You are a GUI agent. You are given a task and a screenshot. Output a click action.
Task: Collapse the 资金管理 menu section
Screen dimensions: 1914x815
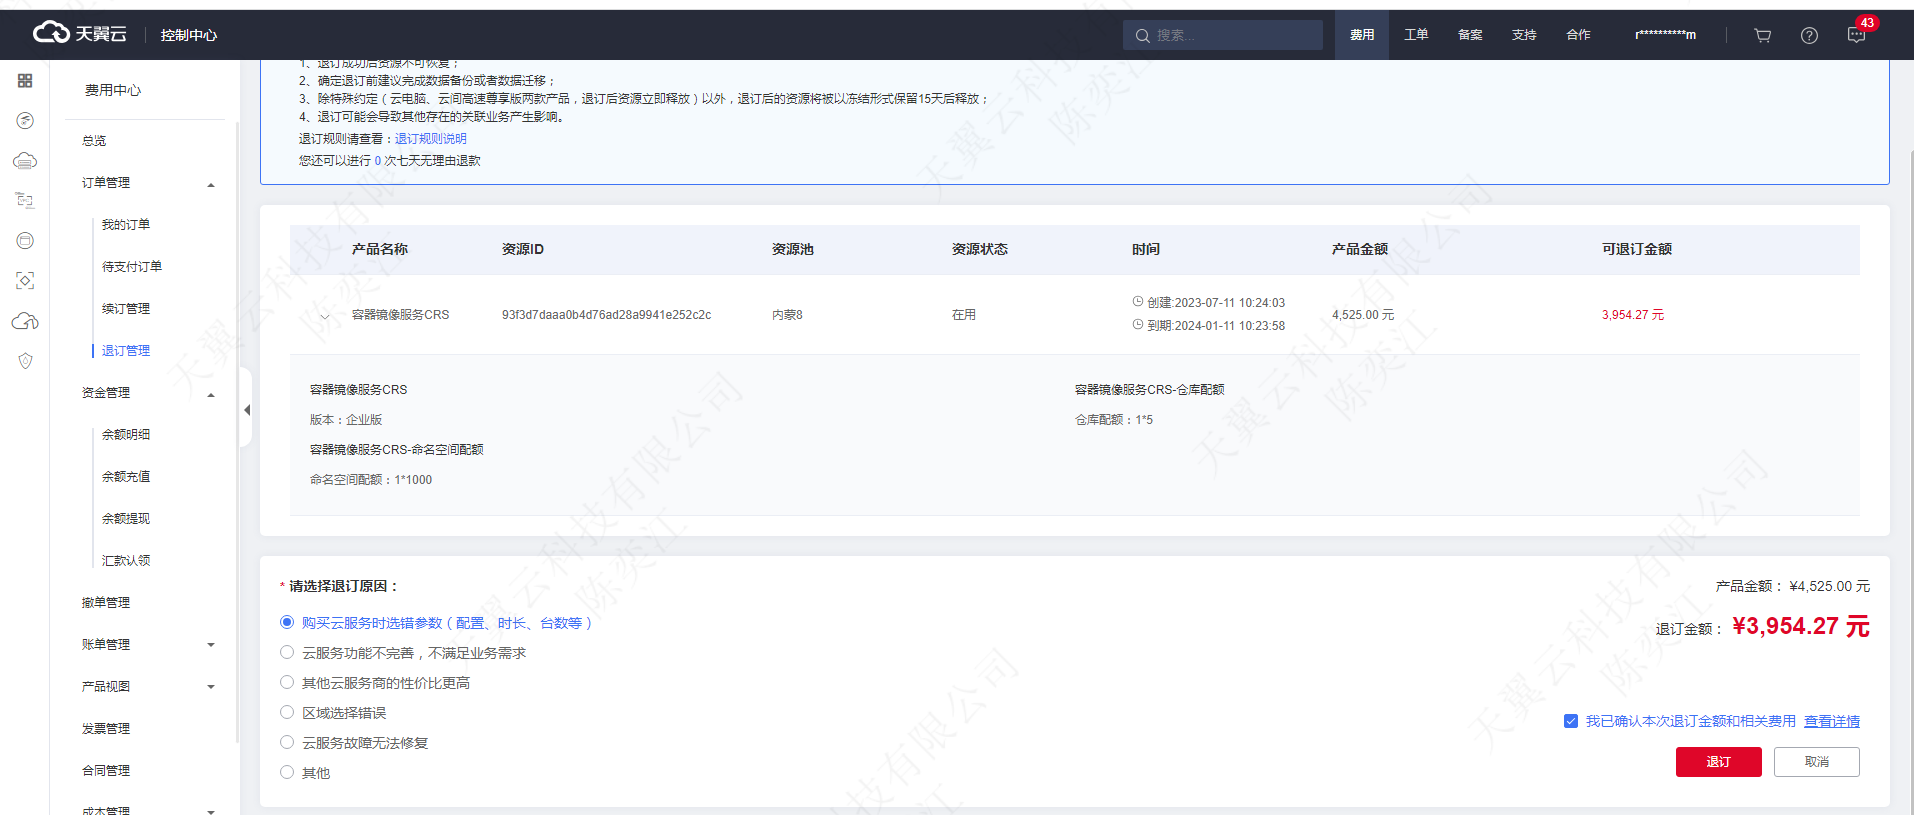(211, 395)
